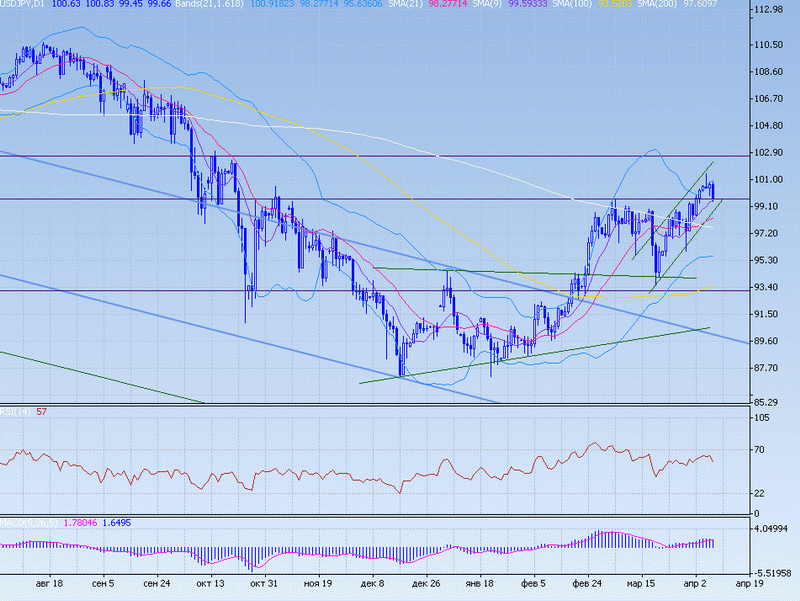This screenshot has height=601, width=800.
Task: Select the авг 18 date marker
Action: click(49, 582)
